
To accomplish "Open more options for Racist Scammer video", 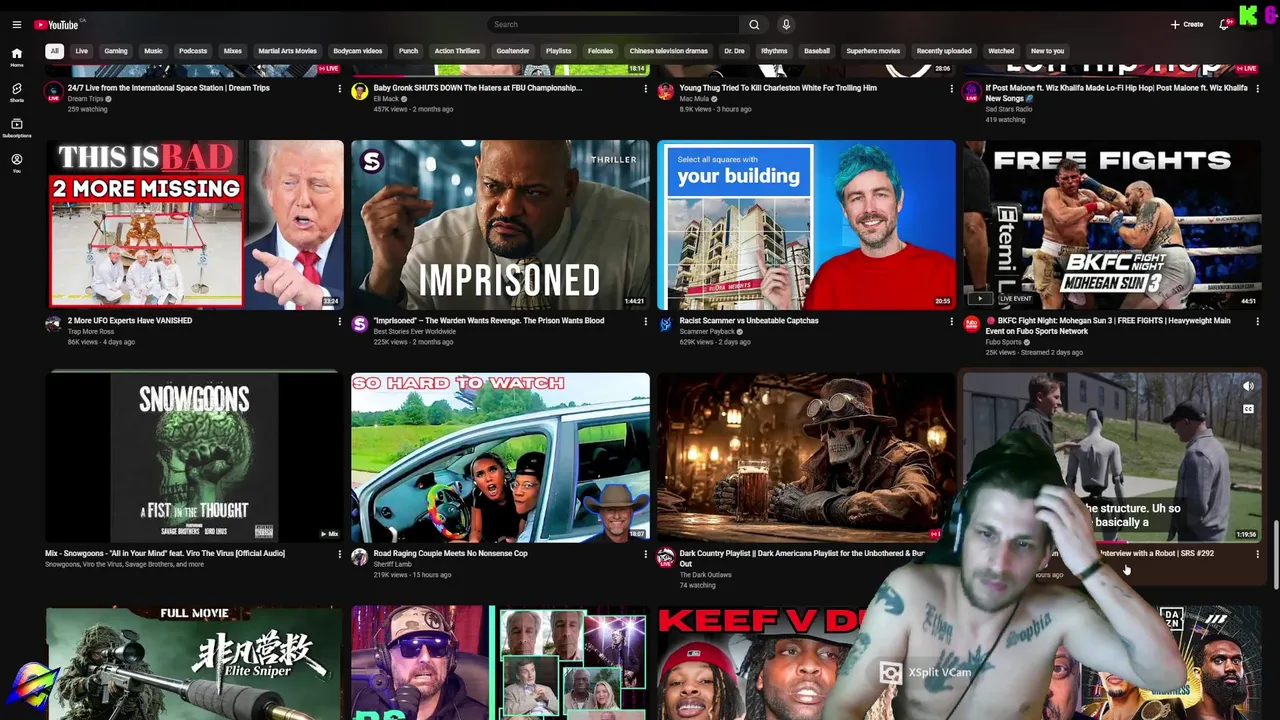I will click(951, 321).
